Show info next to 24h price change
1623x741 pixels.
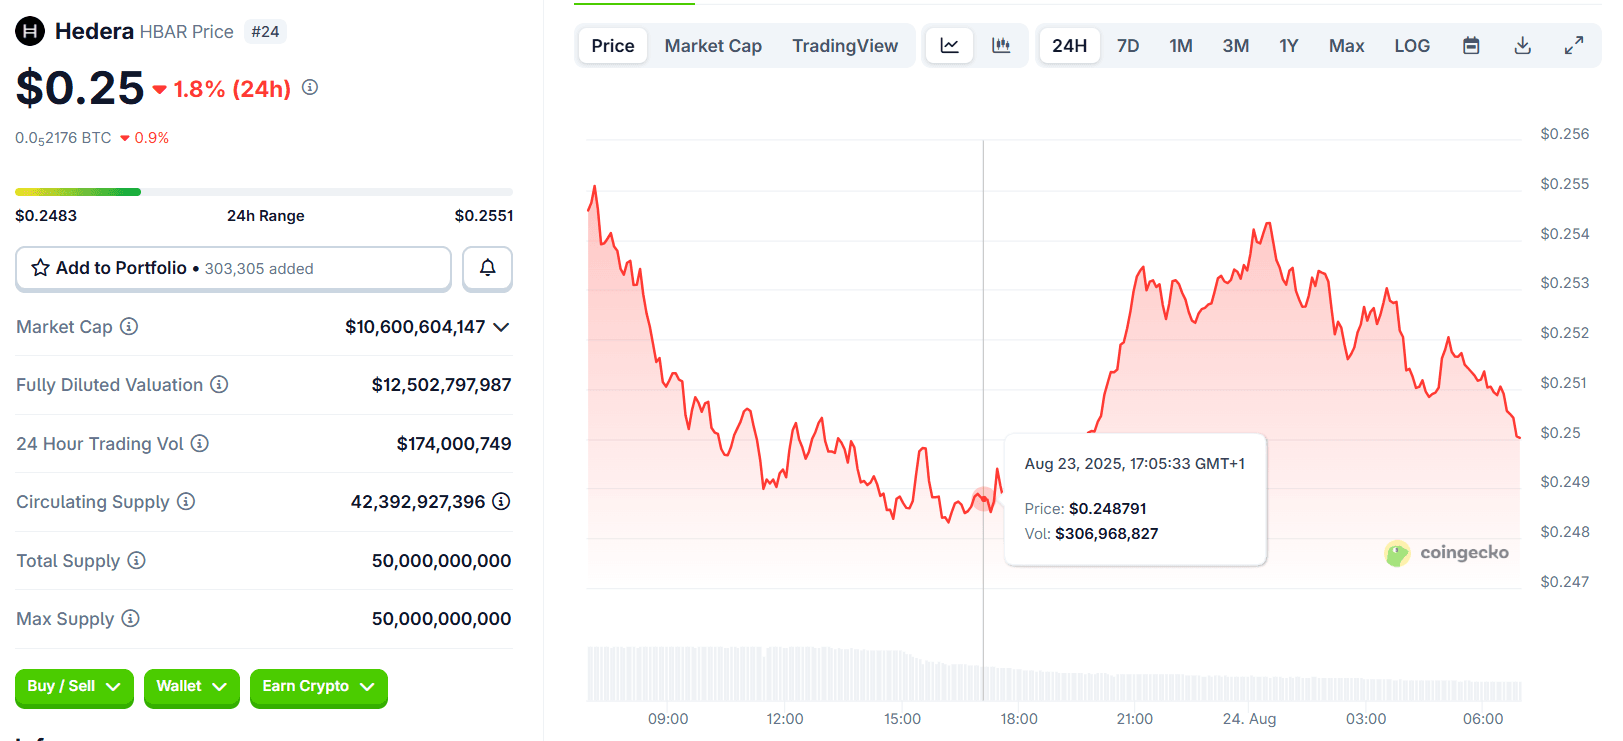[310, 88]
